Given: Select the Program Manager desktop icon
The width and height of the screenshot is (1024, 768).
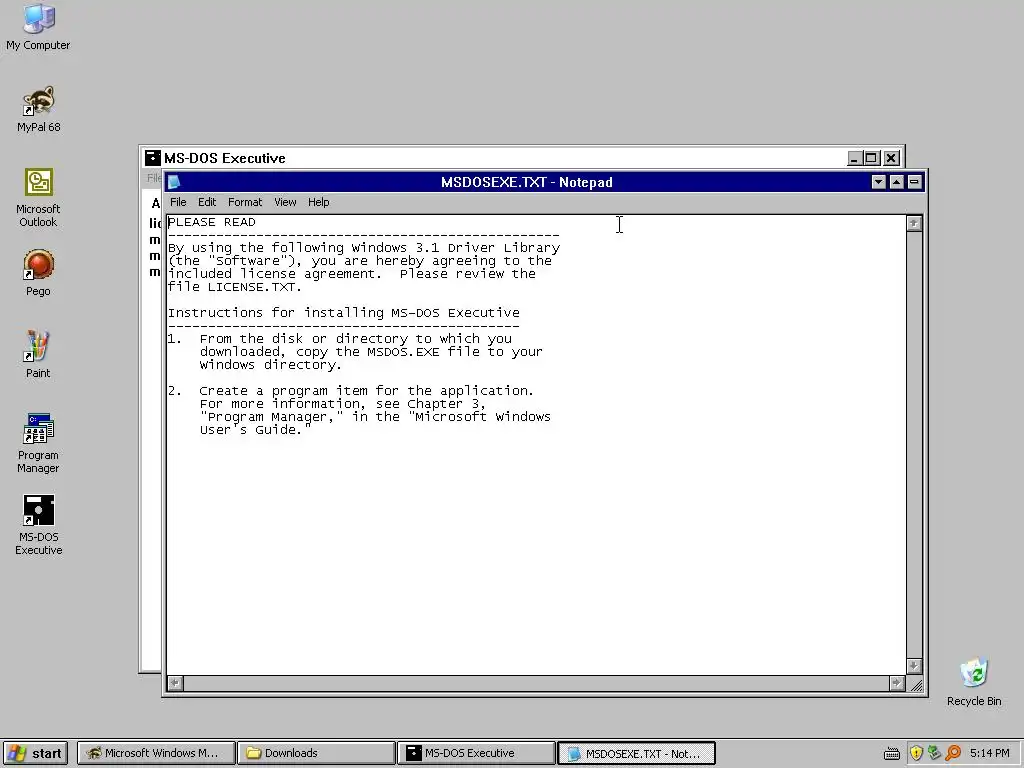Looking at the screenshot, I should [38, 443].
